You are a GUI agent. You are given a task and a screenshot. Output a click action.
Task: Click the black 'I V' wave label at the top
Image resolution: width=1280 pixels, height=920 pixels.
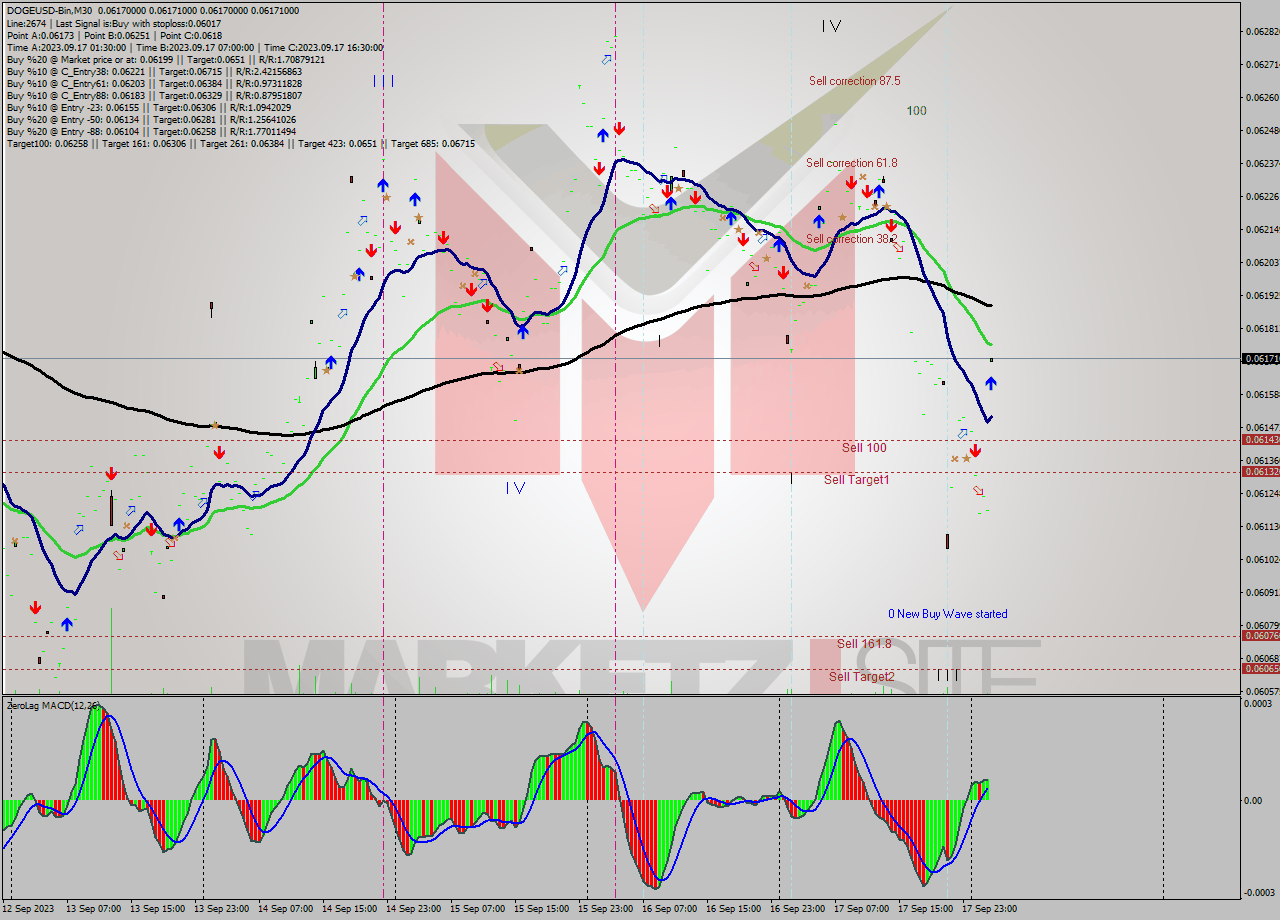tap(831, 26)
